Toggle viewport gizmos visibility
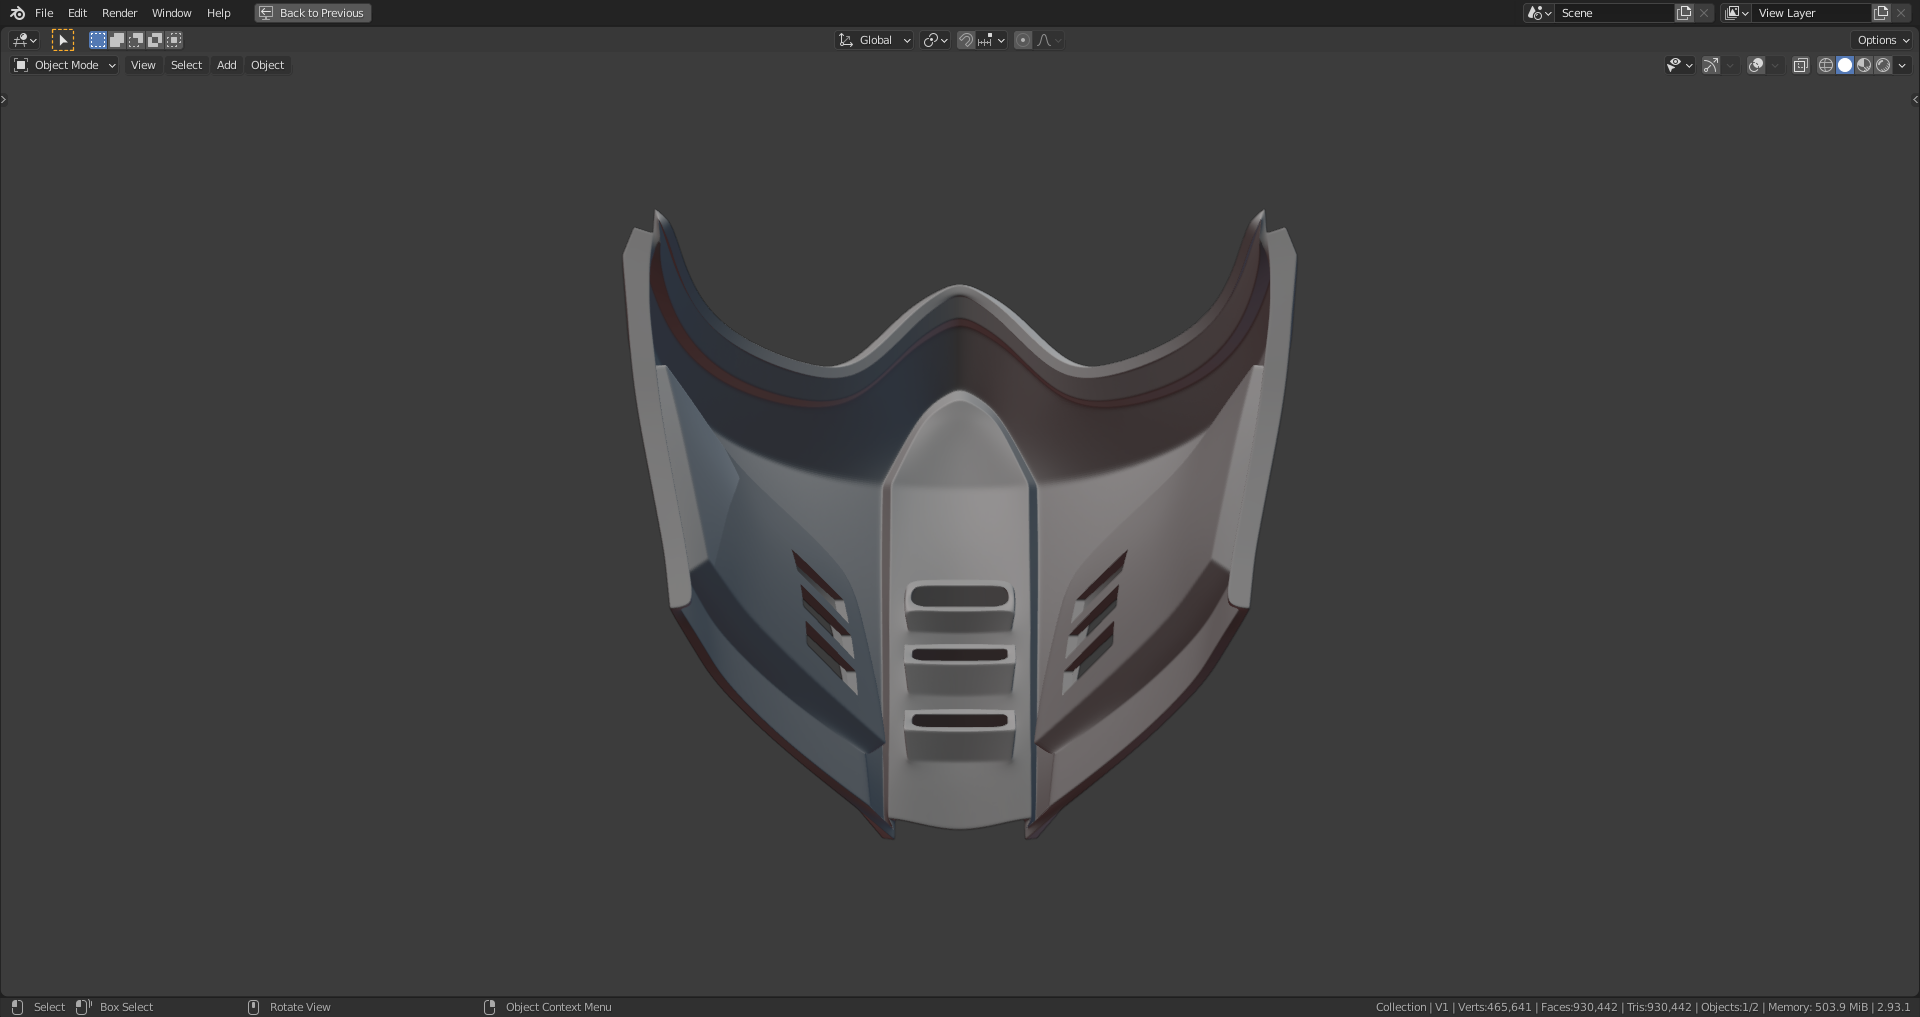Viewport: 1920px width, 1017px height. pos(1711,65)
